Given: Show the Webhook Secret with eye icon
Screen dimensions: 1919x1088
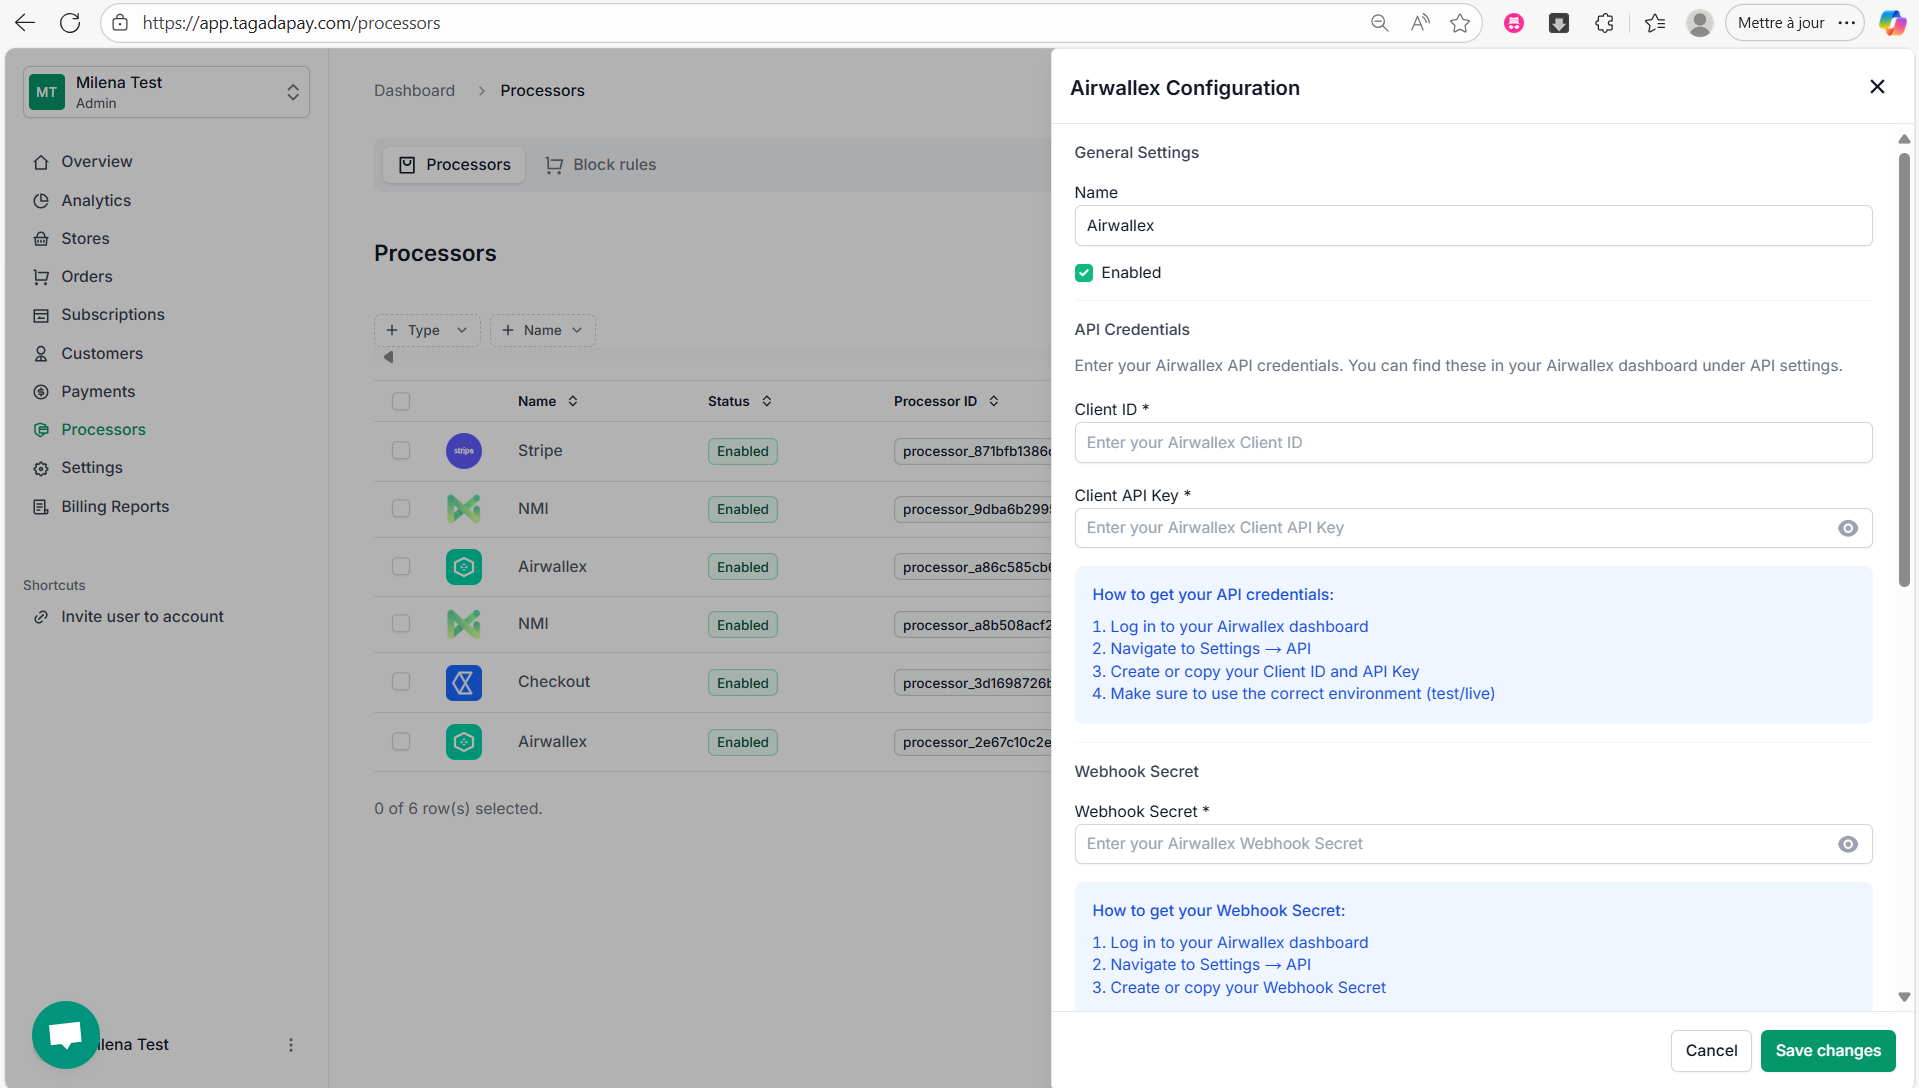Looking at the screenshot, I should (x=1848, y=844).
